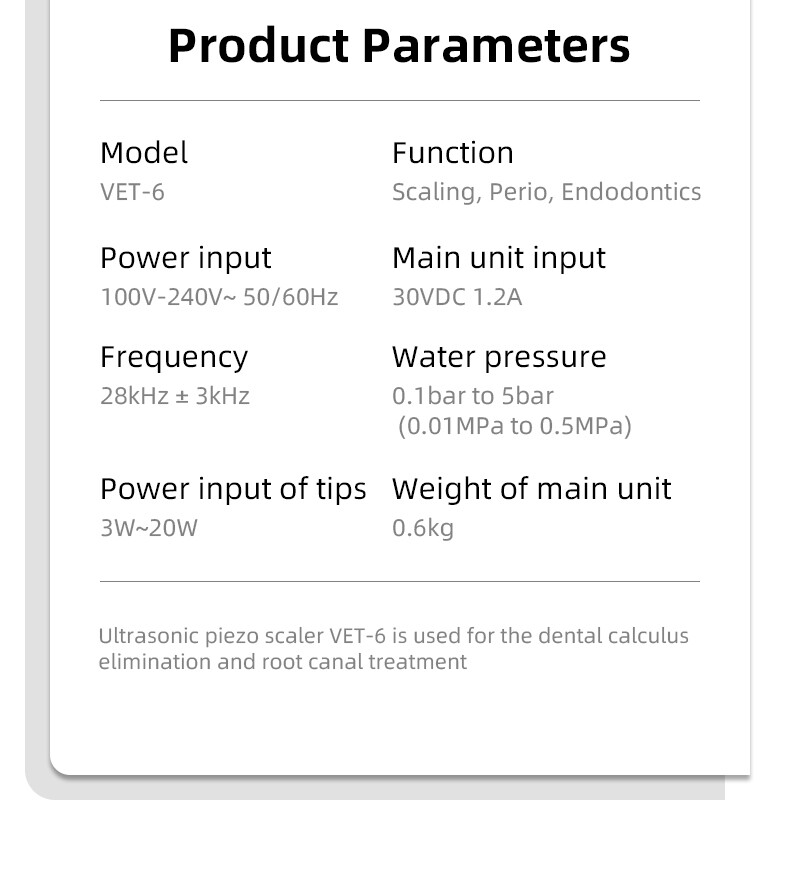
Task: Select the Scaling, Perio, Endodontics text
Action: [546, 192]
